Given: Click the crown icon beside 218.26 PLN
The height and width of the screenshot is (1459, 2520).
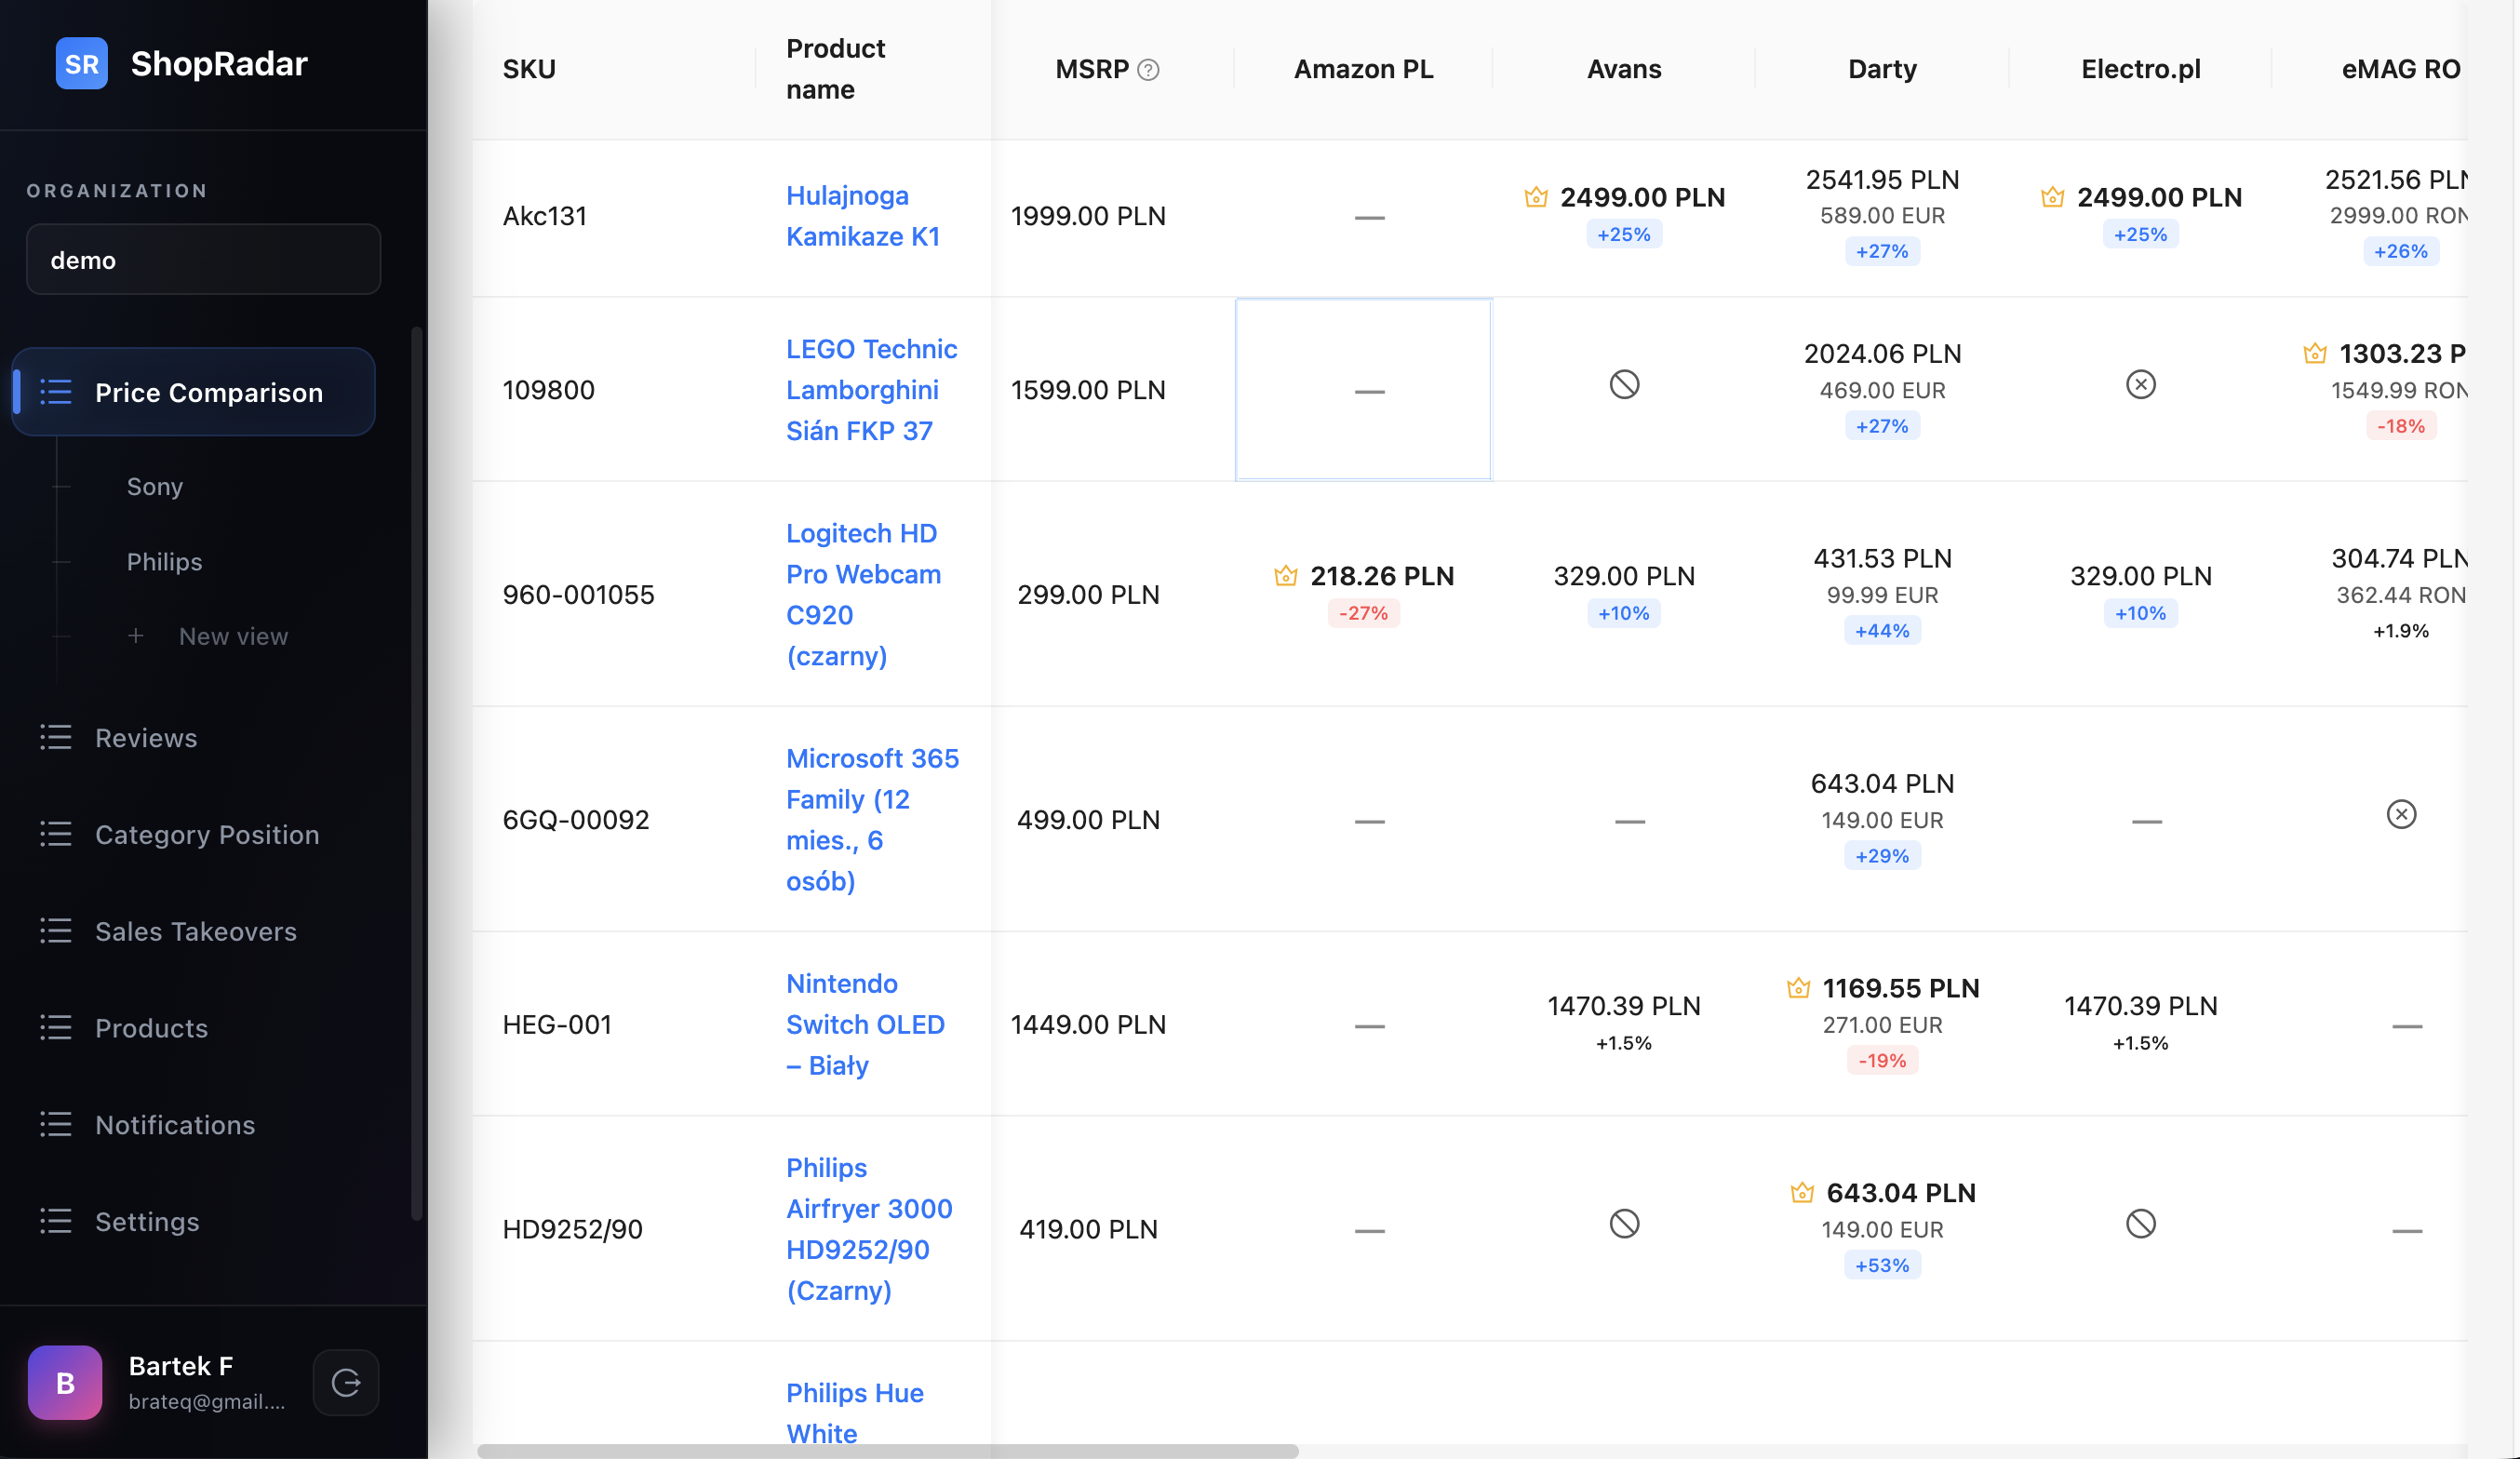Looking at the screenshot, I should pyautogui.click(x=1286, y=576).
